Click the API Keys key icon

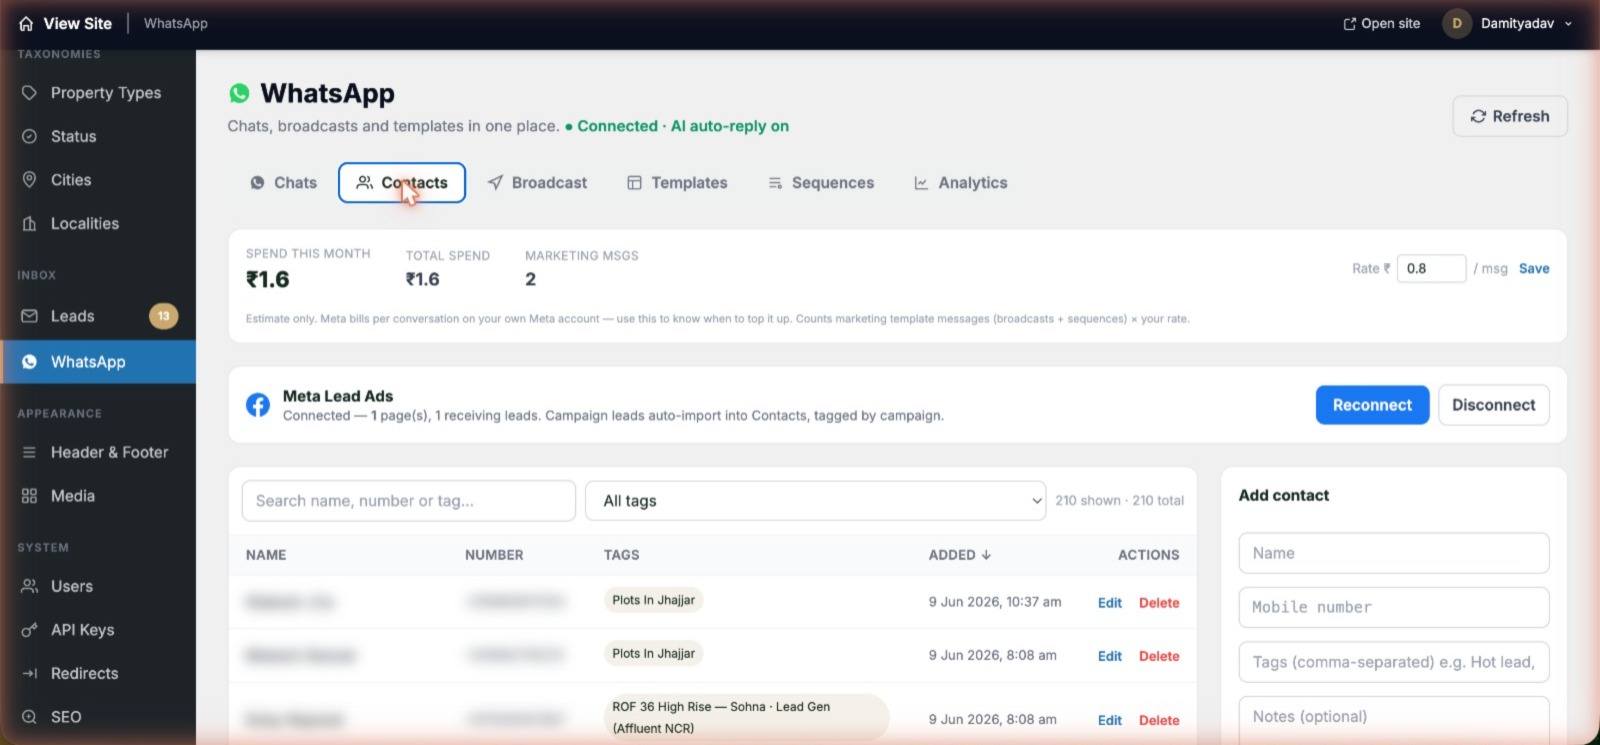30,630
